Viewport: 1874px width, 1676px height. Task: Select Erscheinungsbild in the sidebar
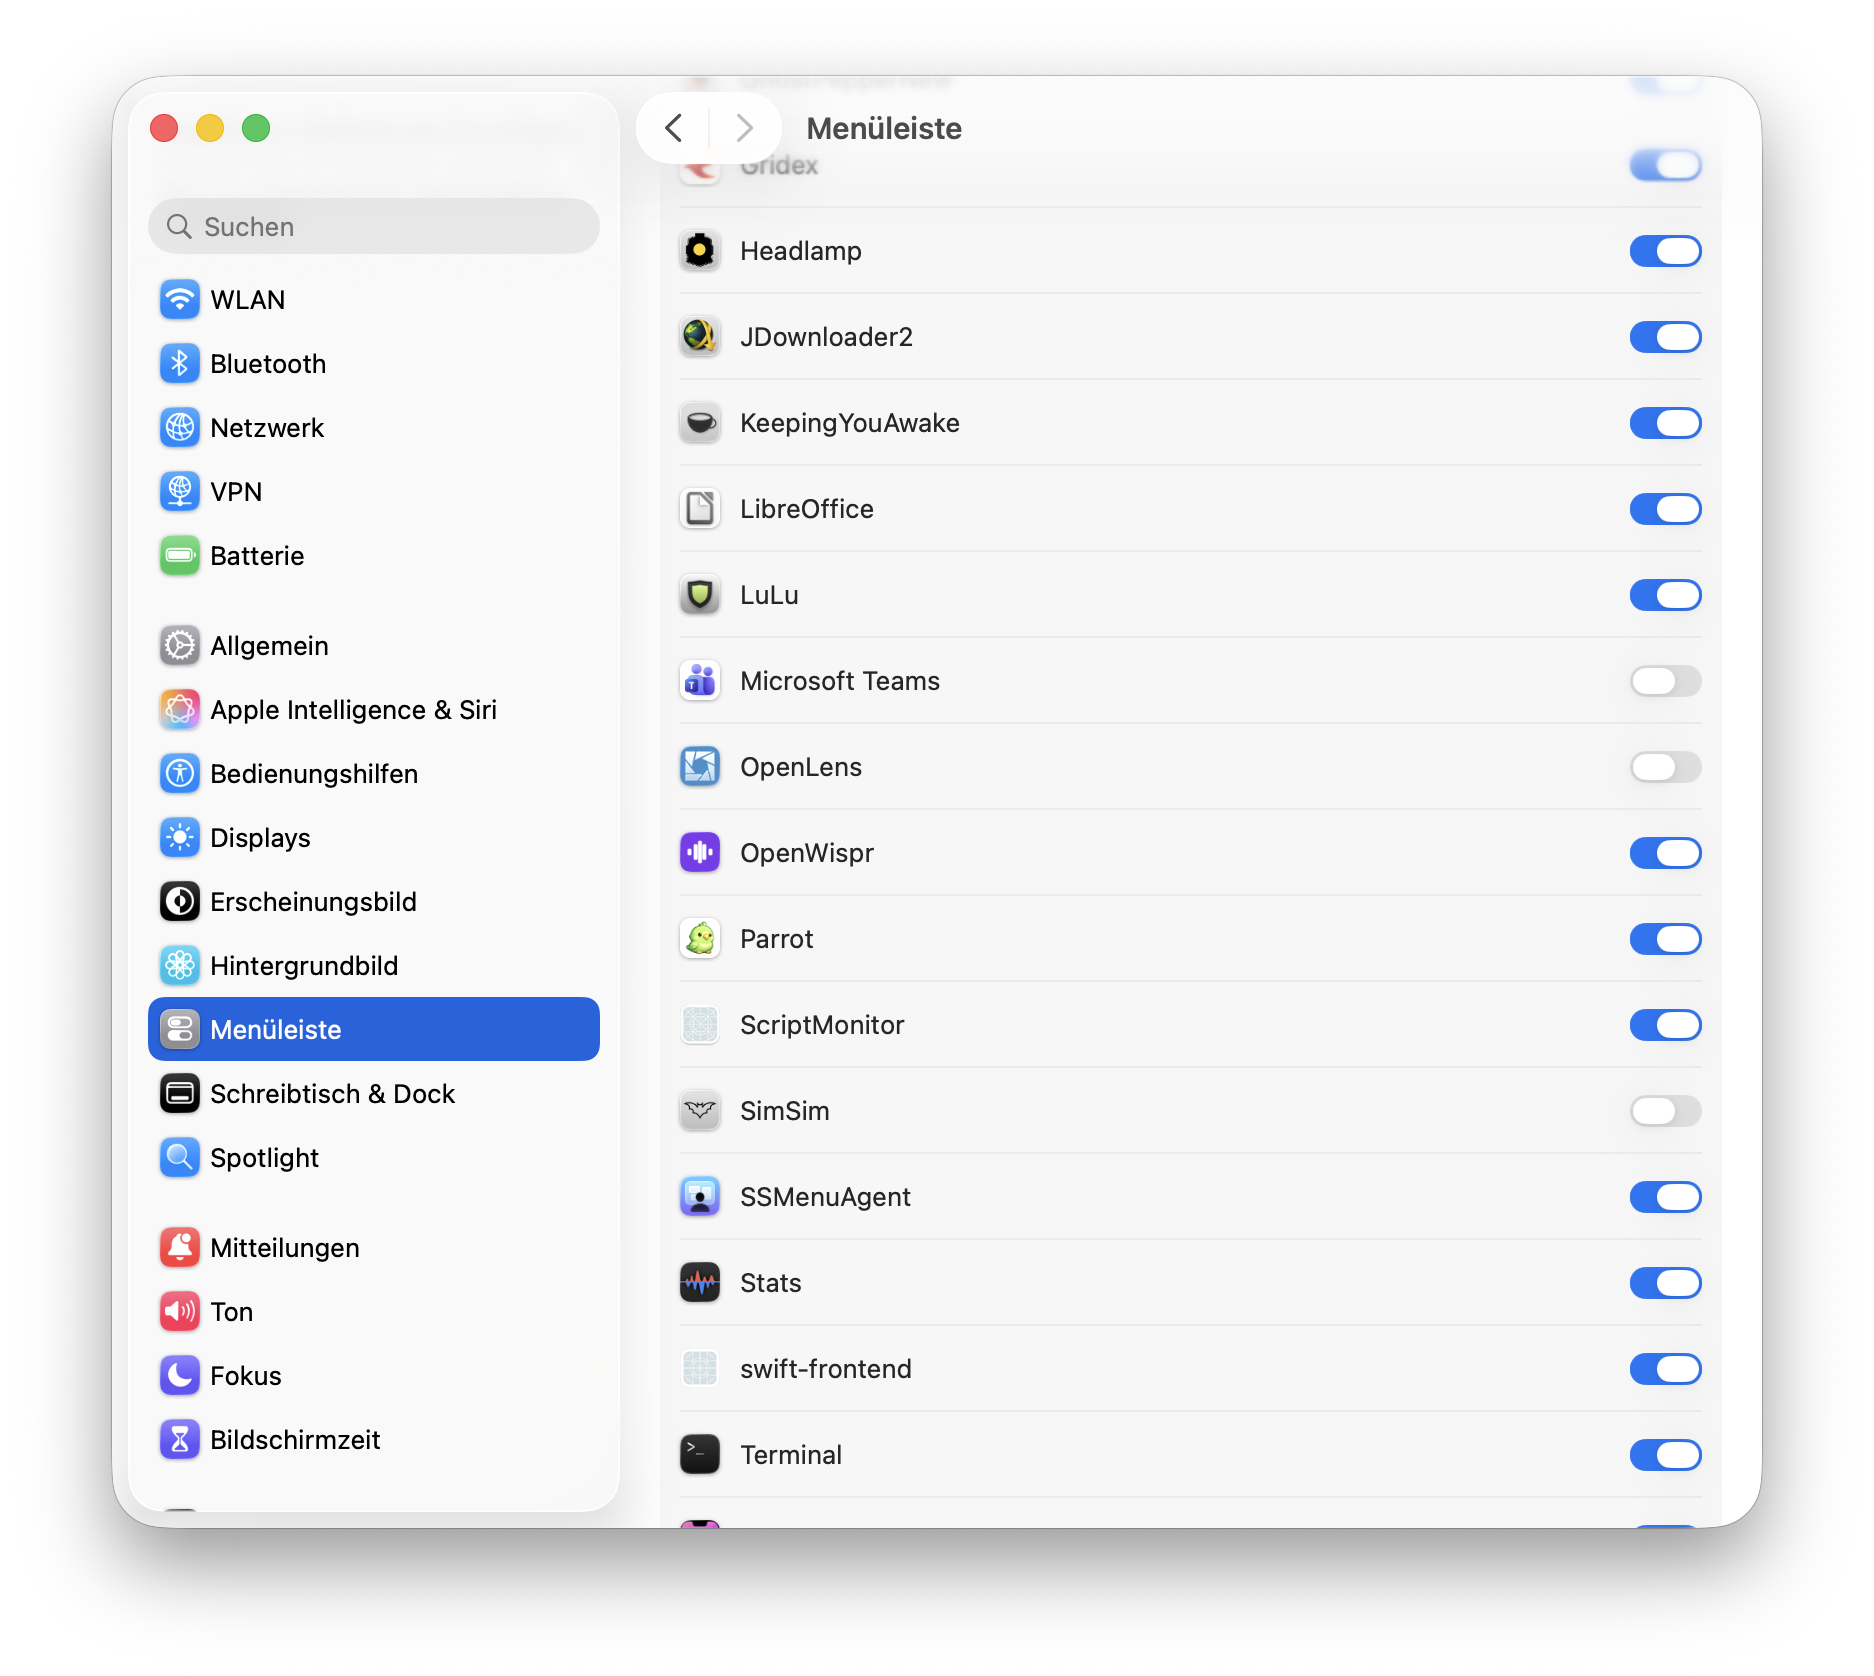[374, 902]
